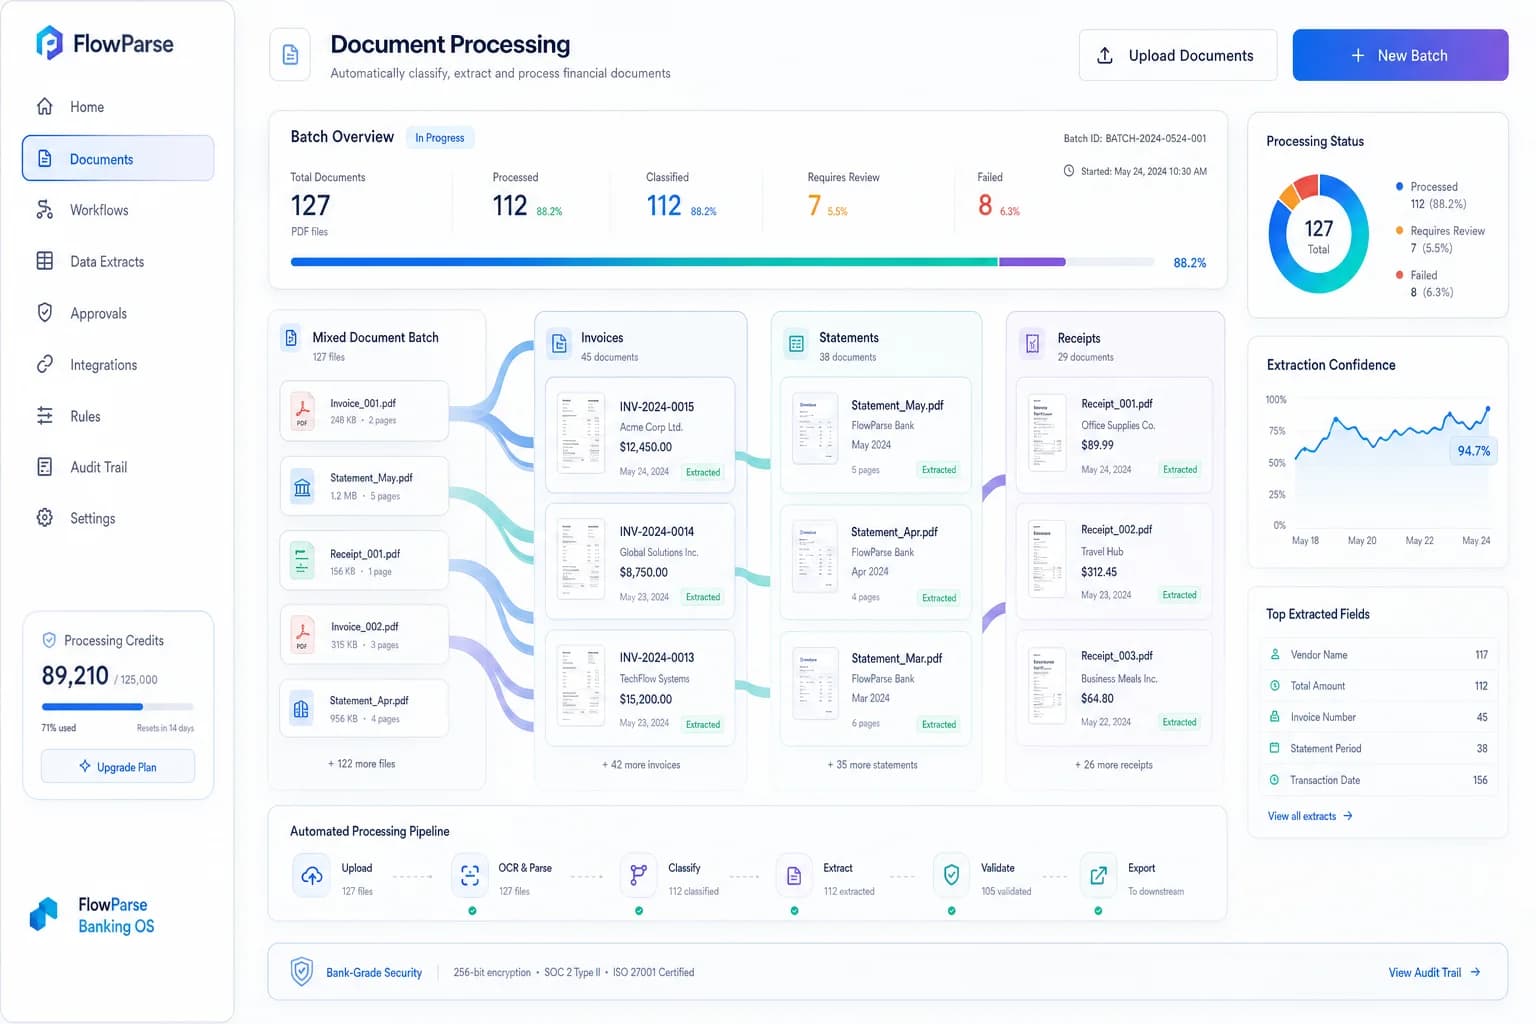Click the Statements column header icon
The image size is (1536, 1024).
(x=796, y=344)
